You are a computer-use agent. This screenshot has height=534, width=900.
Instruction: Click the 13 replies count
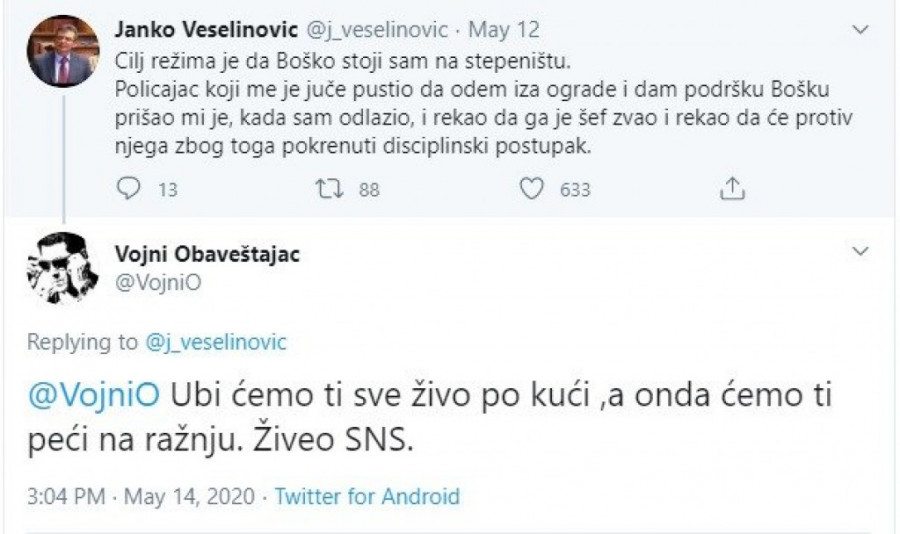click(167, 189)
